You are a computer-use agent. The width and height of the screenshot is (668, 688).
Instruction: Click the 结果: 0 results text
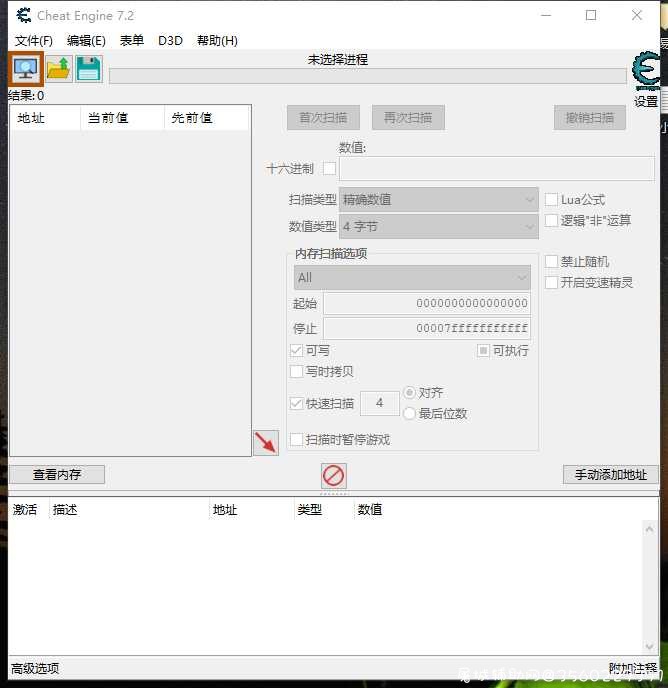tap(26, 96)
